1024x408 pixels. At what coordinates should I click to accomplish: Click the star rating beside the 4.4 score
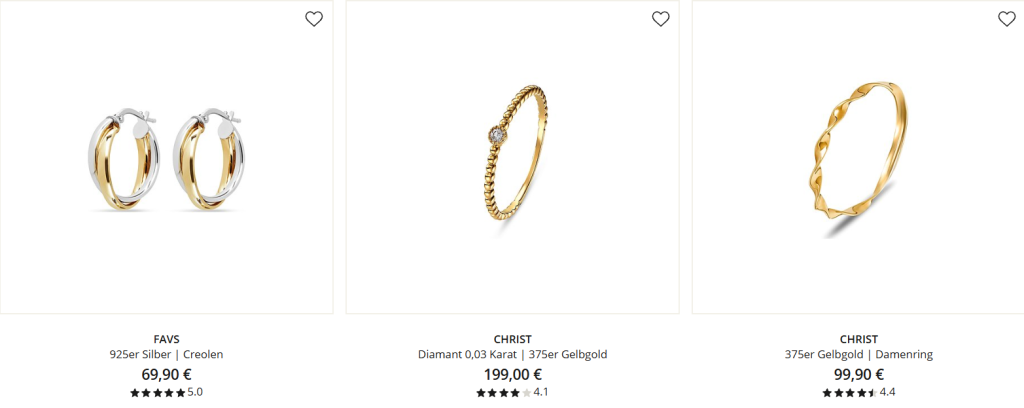[x=850, y=393]
